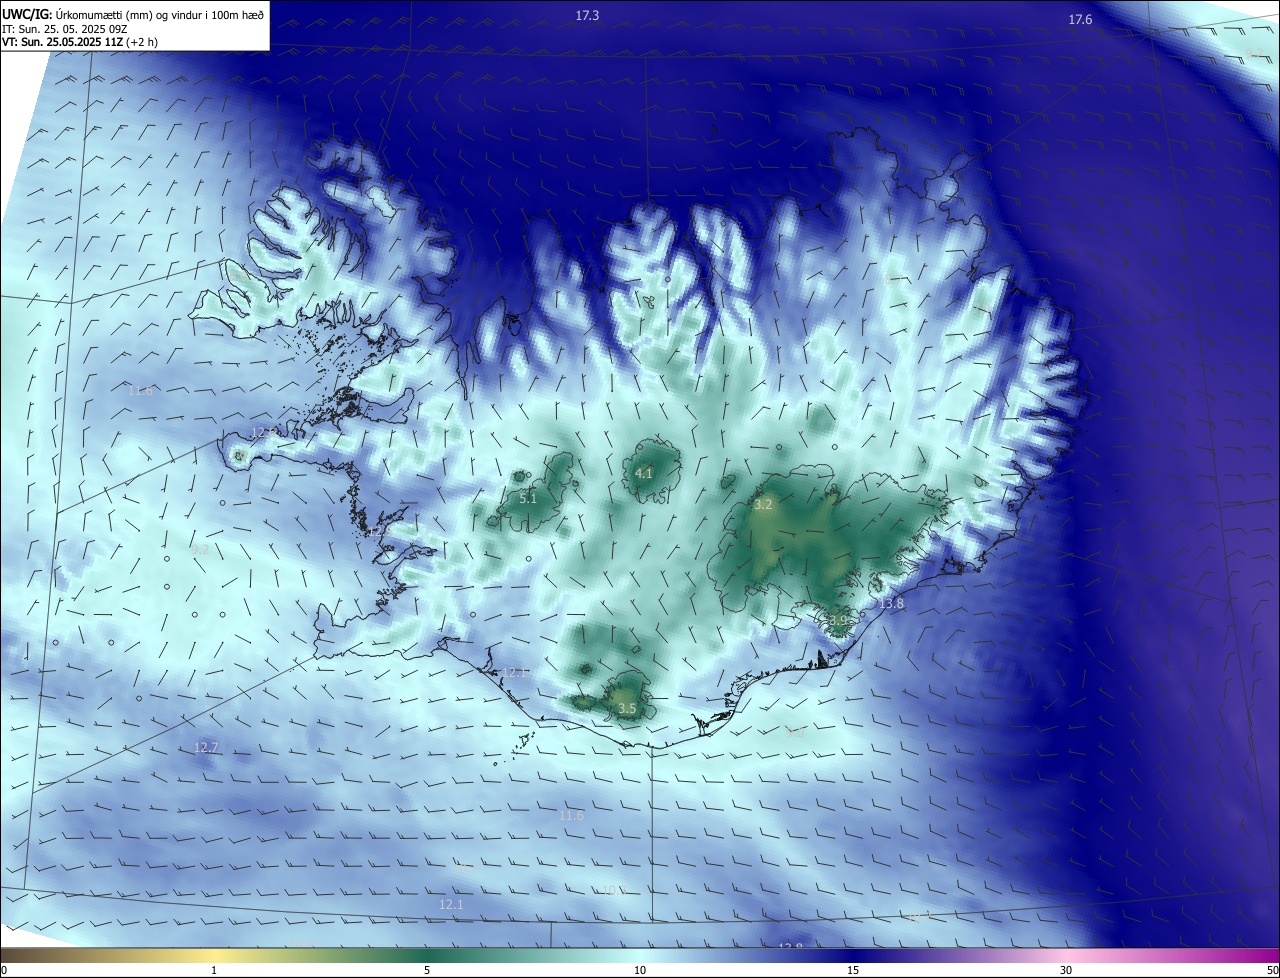Click the valid time line 'VT: Sun. 25.05.2025 11Z (+2 h)'

pos(80,42)
